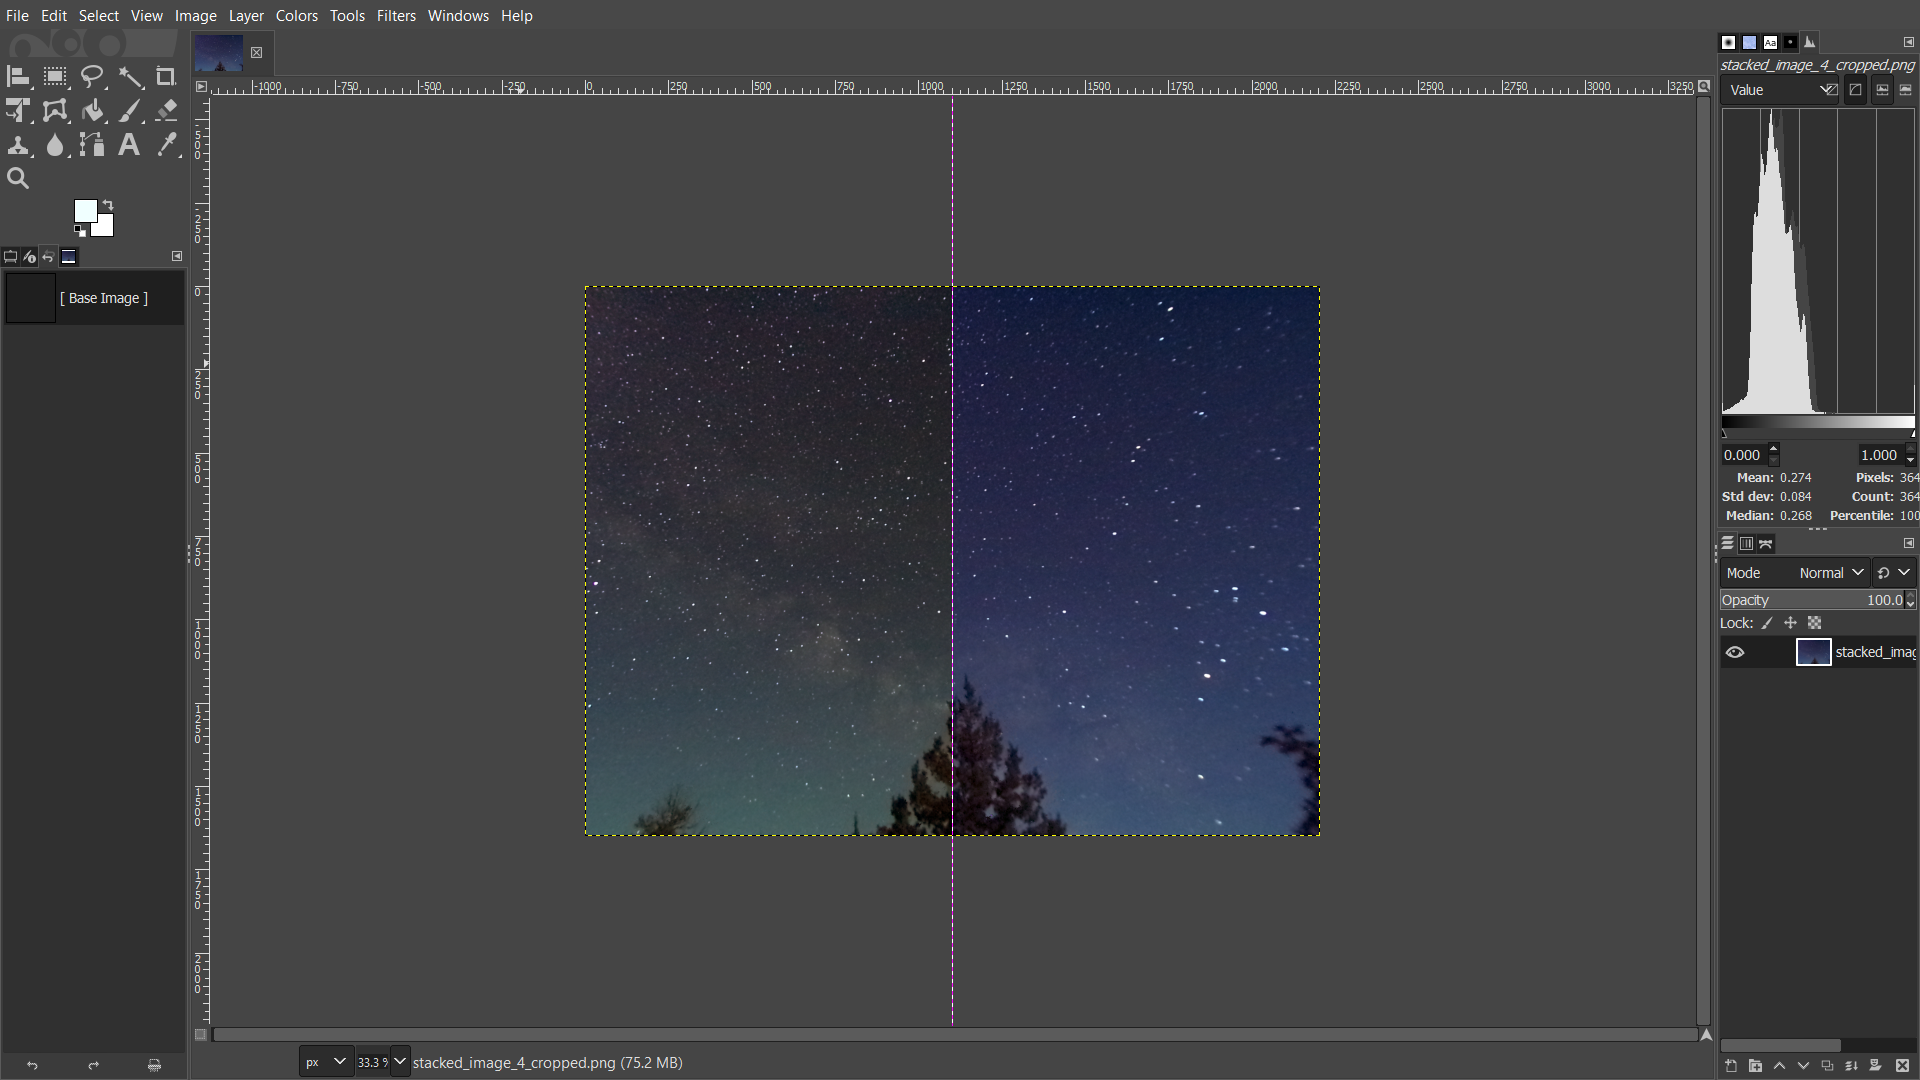Open Patterns tab in right dock
This screenshot has width=1920, height=1080.
[x=1749, y=42]
